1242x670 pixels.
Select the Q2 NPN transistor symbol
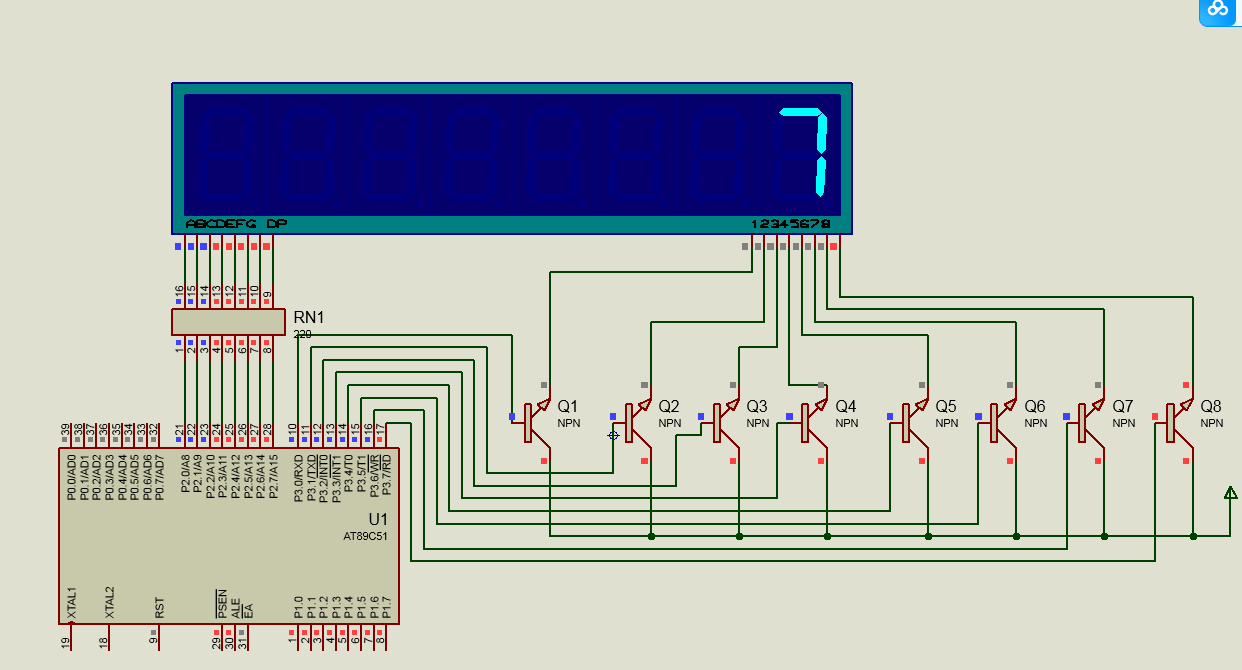pos(634,422)
